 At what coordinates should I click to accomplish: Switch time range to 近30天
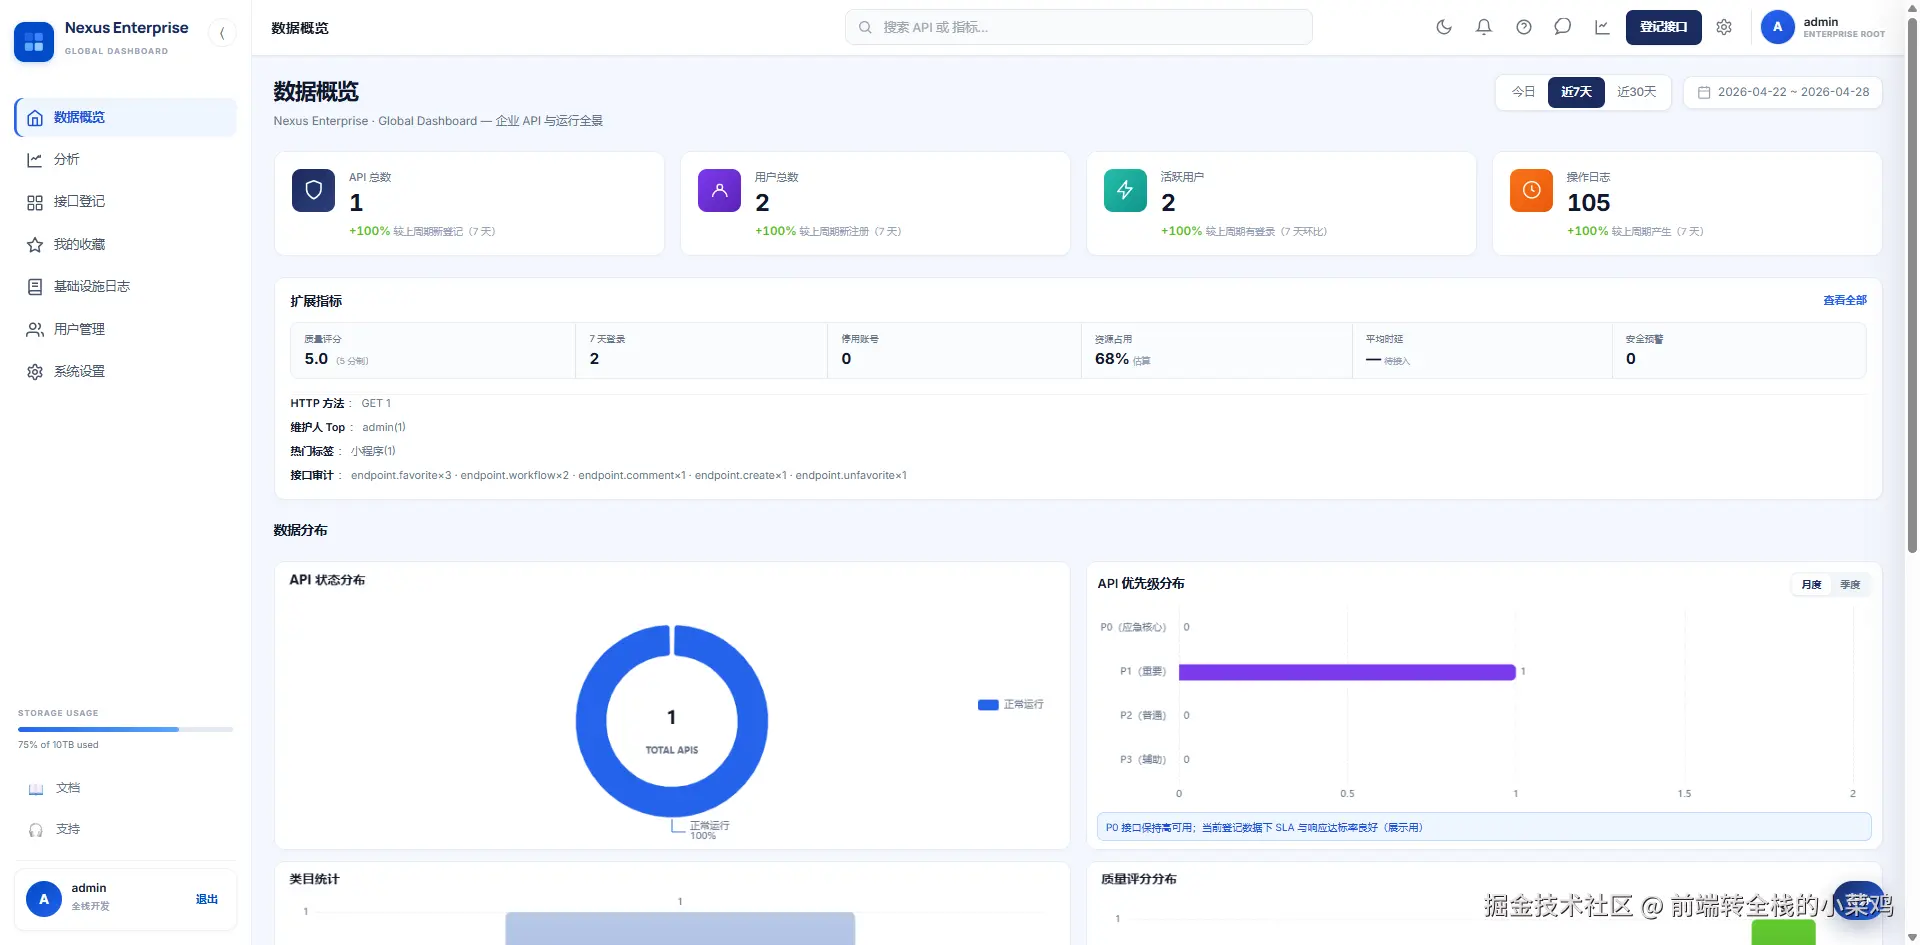1637,92
